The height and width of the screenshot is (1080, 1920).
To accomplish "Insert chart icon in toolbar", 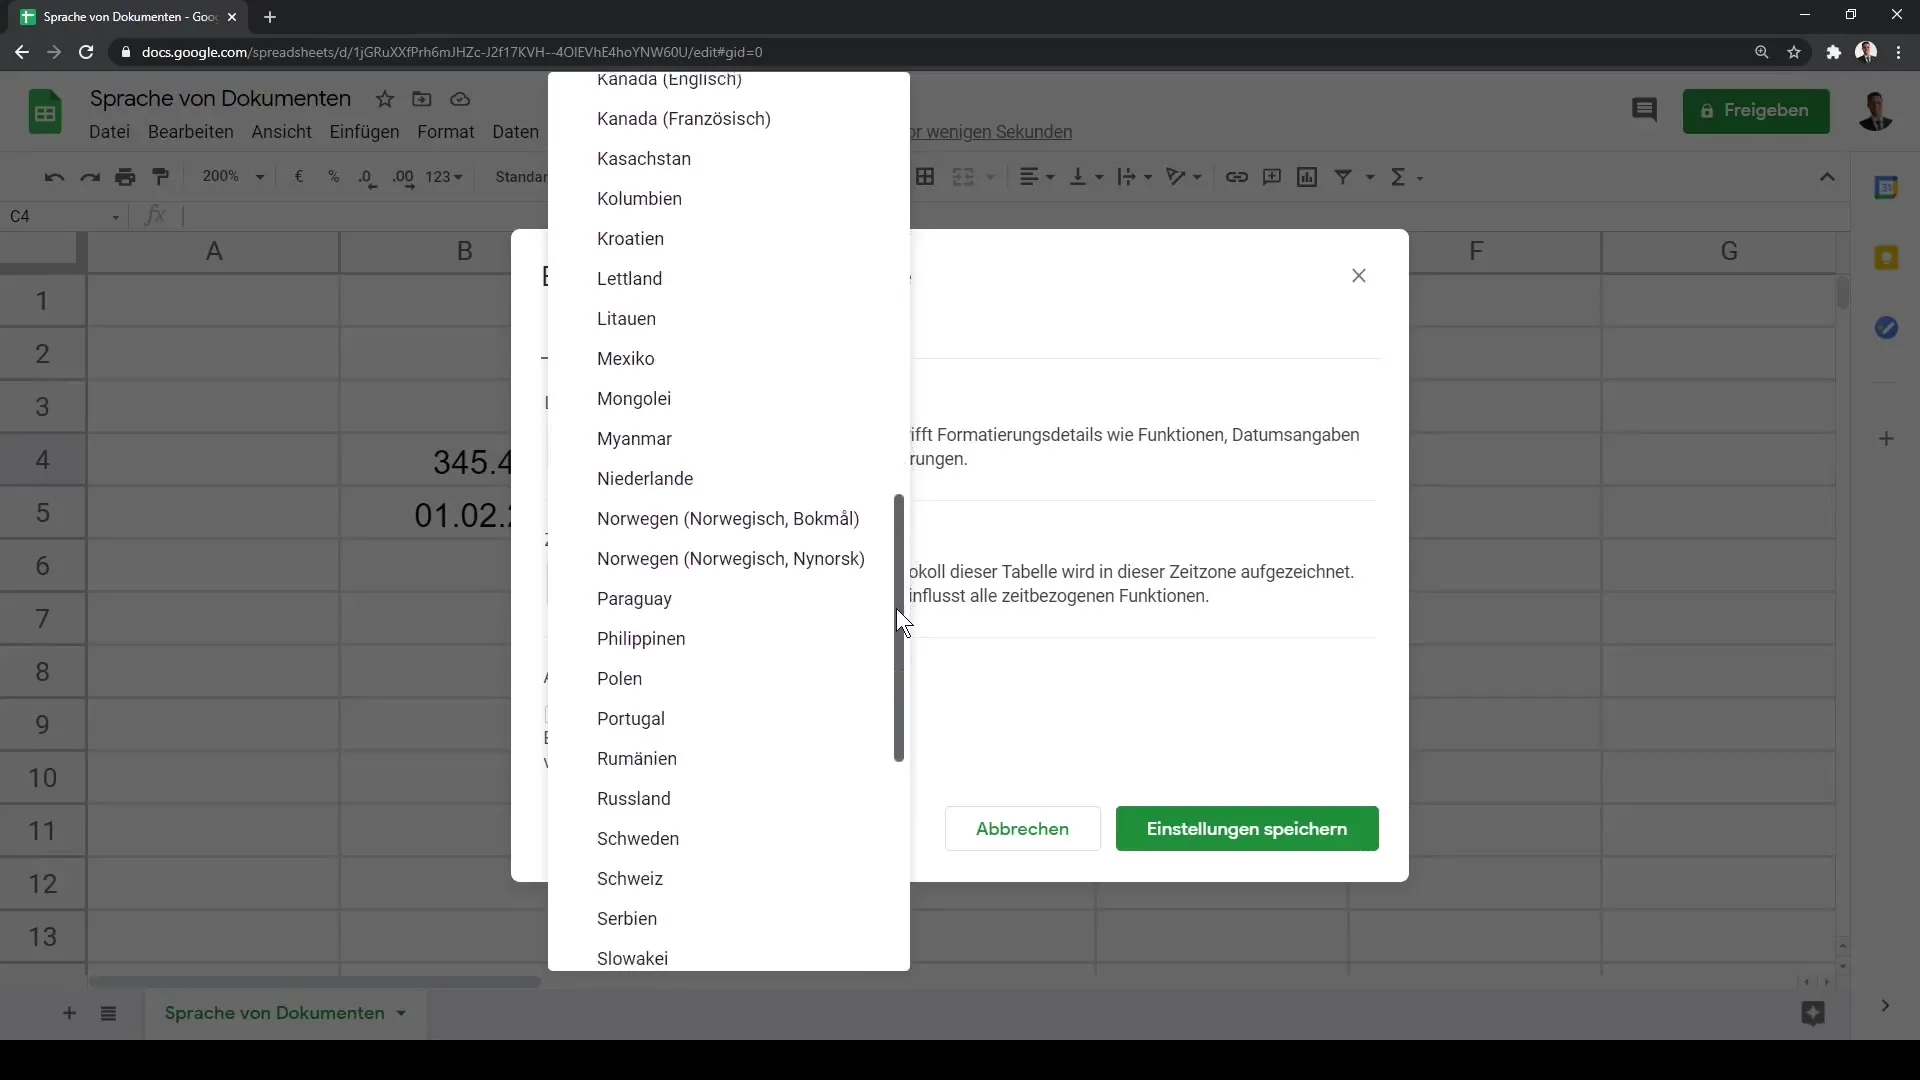I will [1307, 177].
